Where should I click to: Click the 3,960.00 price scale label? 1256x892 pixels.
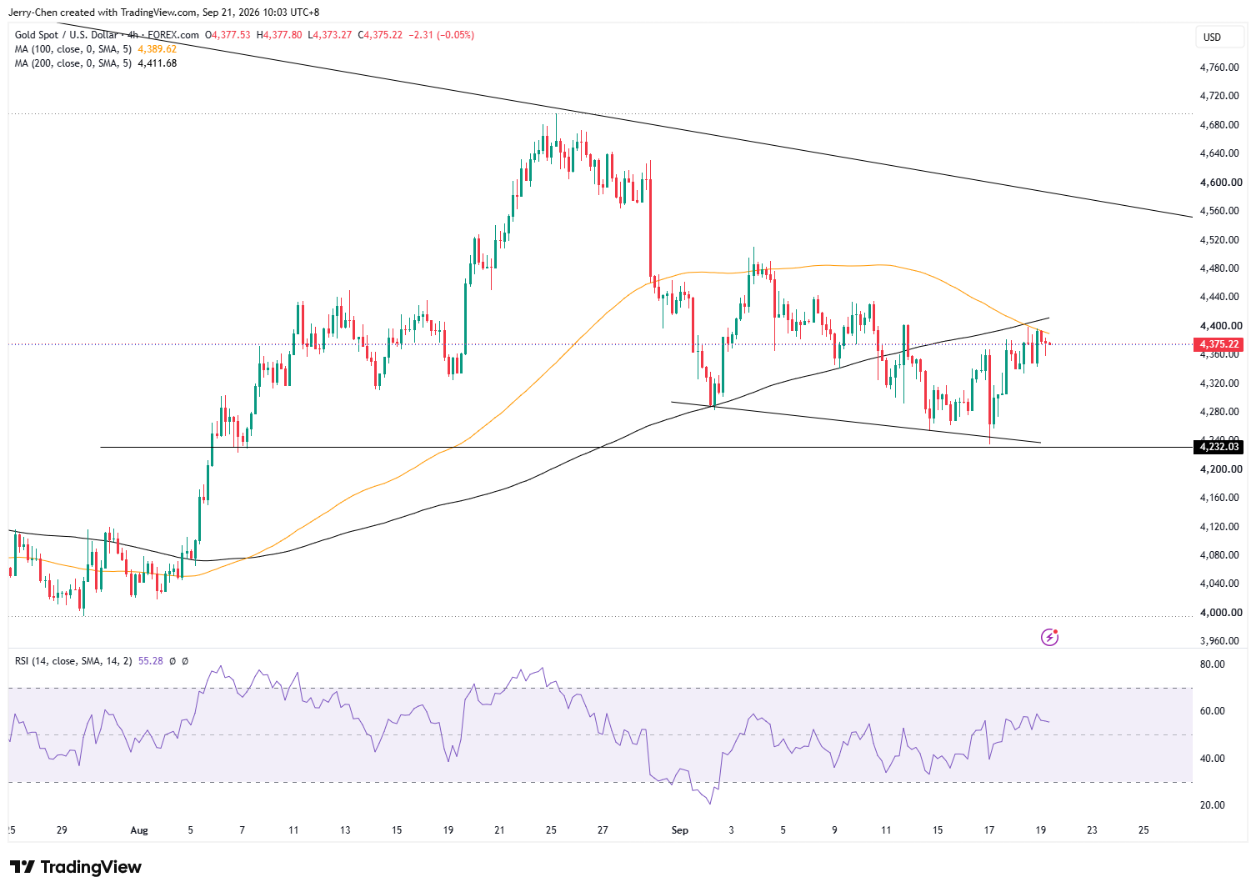pos(1218,641)
